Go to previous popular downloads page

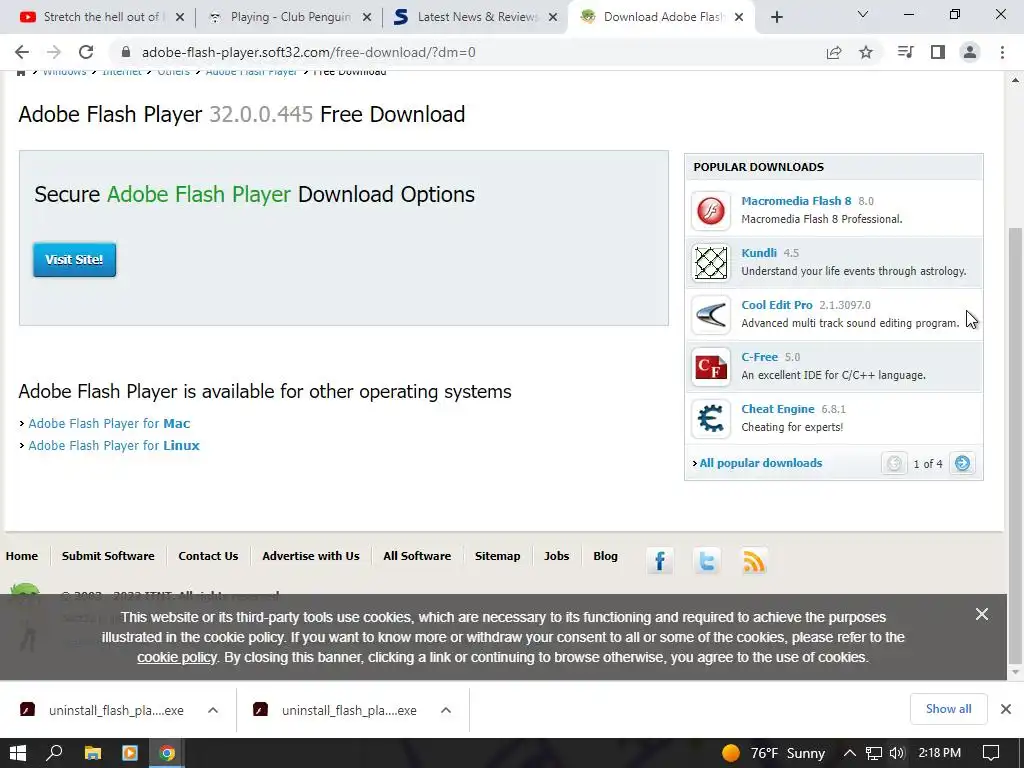tap(894, 463)
